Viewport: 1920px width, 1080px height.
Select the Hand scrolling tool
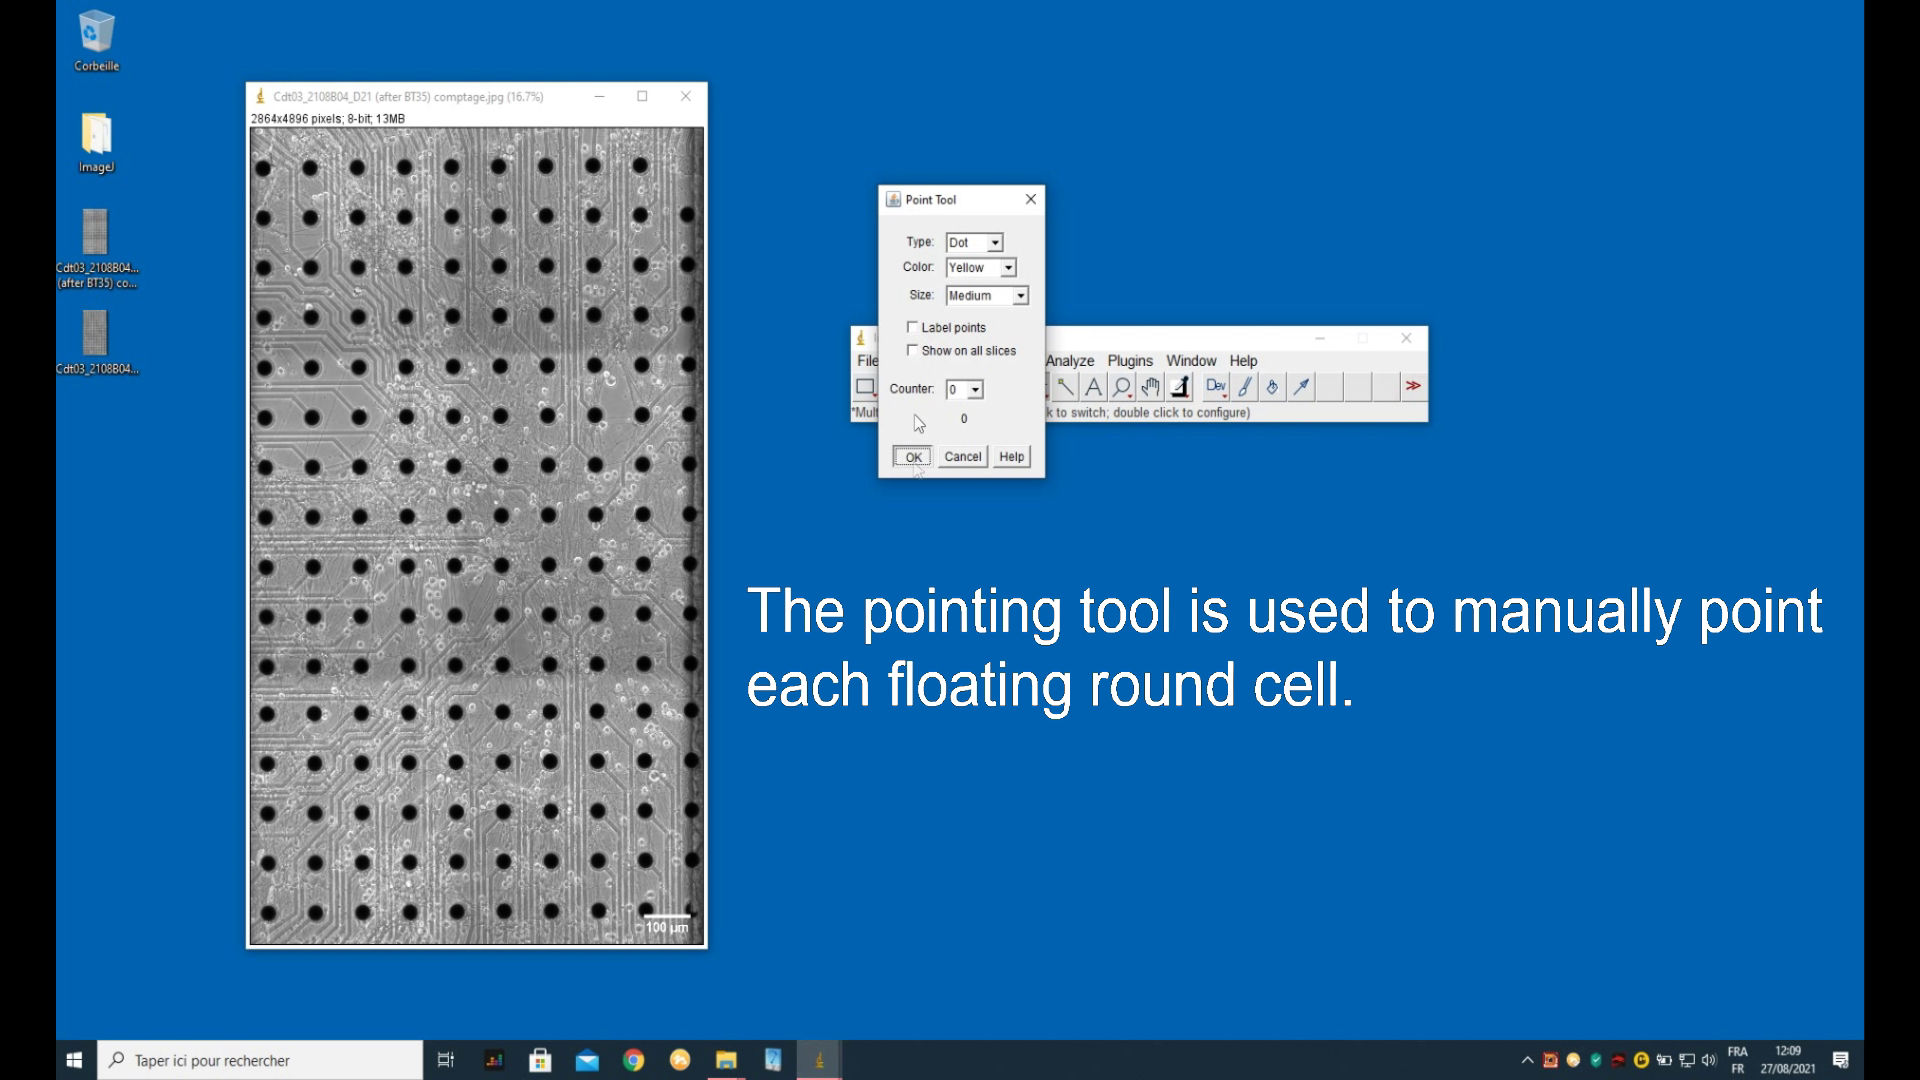pyautogui.click(x=1150, y=387)
